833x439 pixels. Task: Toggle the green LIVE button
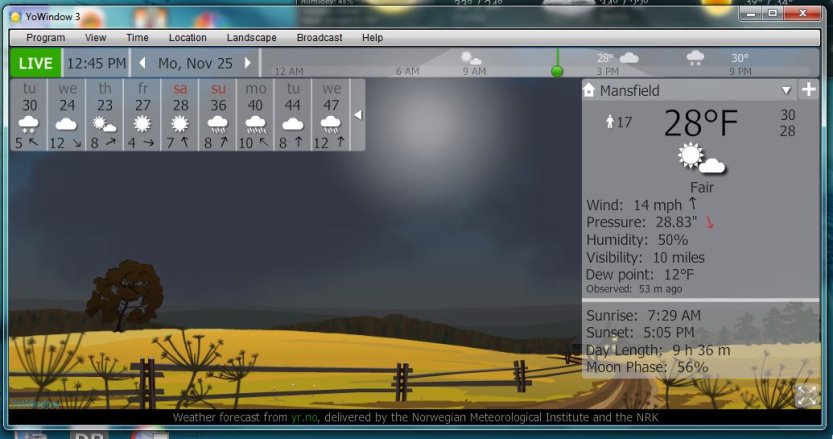pyautogui.click(x=35, y=63)
